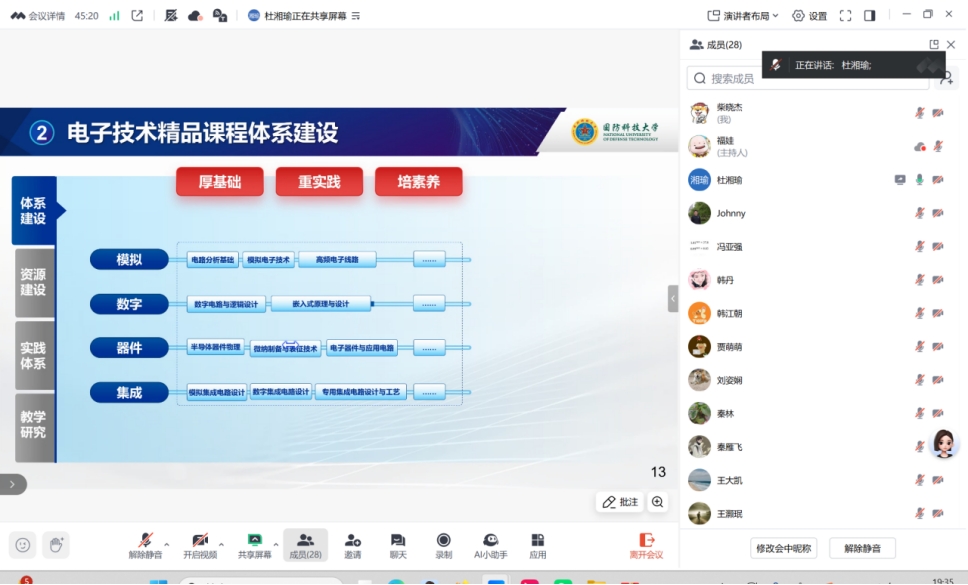968x585 pixels.
Task: Open the 应用 apps icon
Action: tap(538, 545)
